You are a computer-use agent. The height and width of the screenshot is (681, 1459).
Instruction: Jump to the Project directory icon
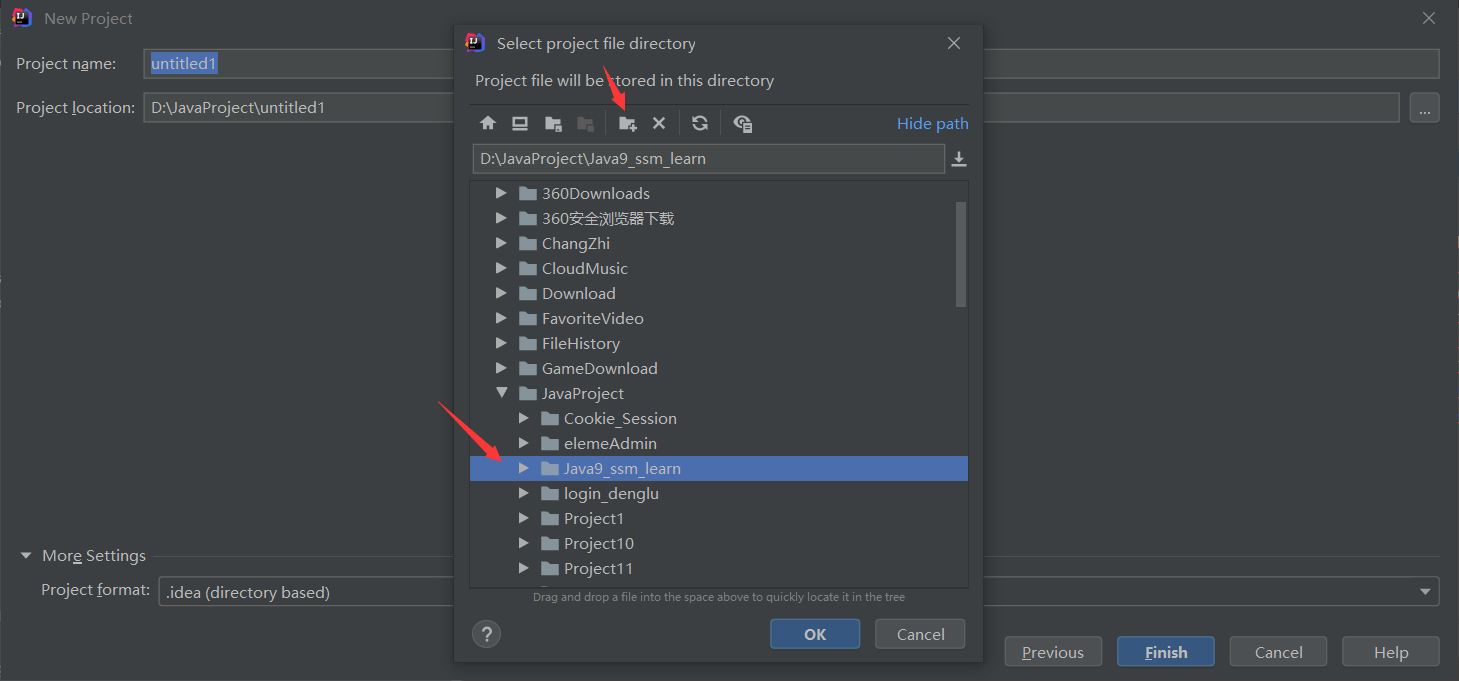pos(553,123)
